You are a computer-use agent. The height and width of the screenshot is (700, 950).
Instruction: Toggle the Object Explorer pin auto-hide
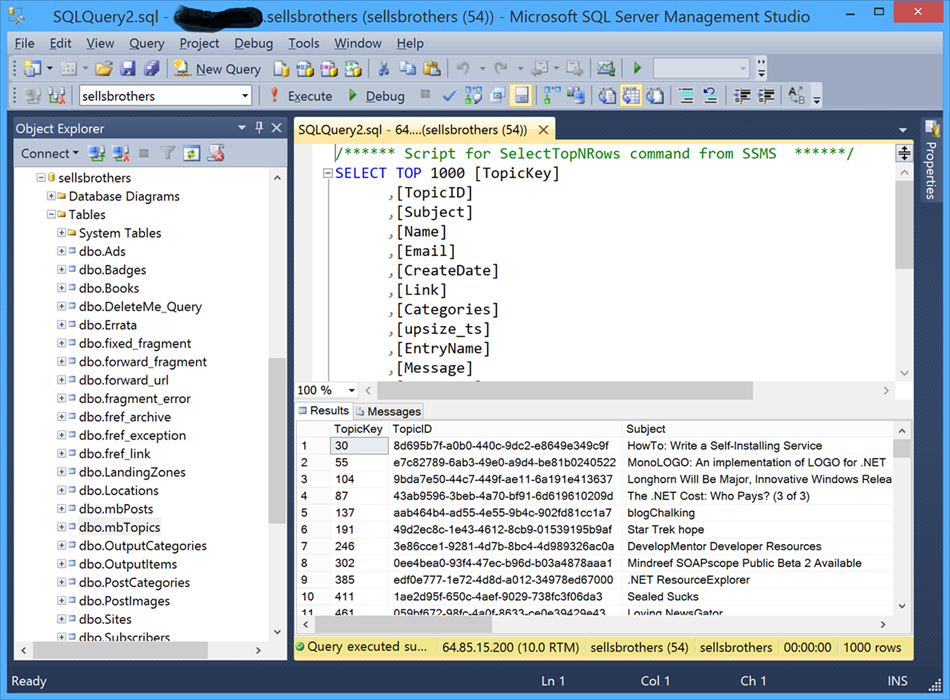(259, 128)
